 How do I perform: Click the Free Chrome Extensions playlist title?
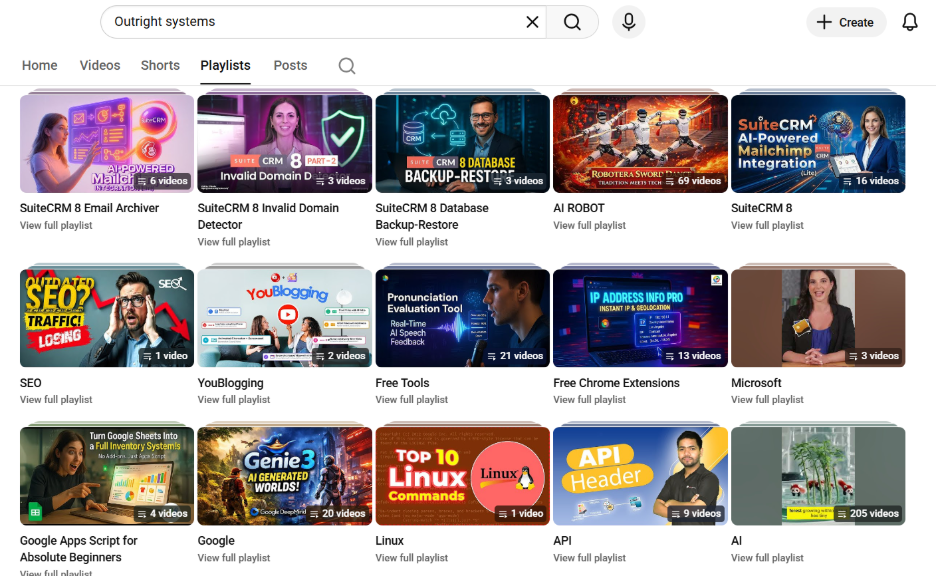[616, 383]
